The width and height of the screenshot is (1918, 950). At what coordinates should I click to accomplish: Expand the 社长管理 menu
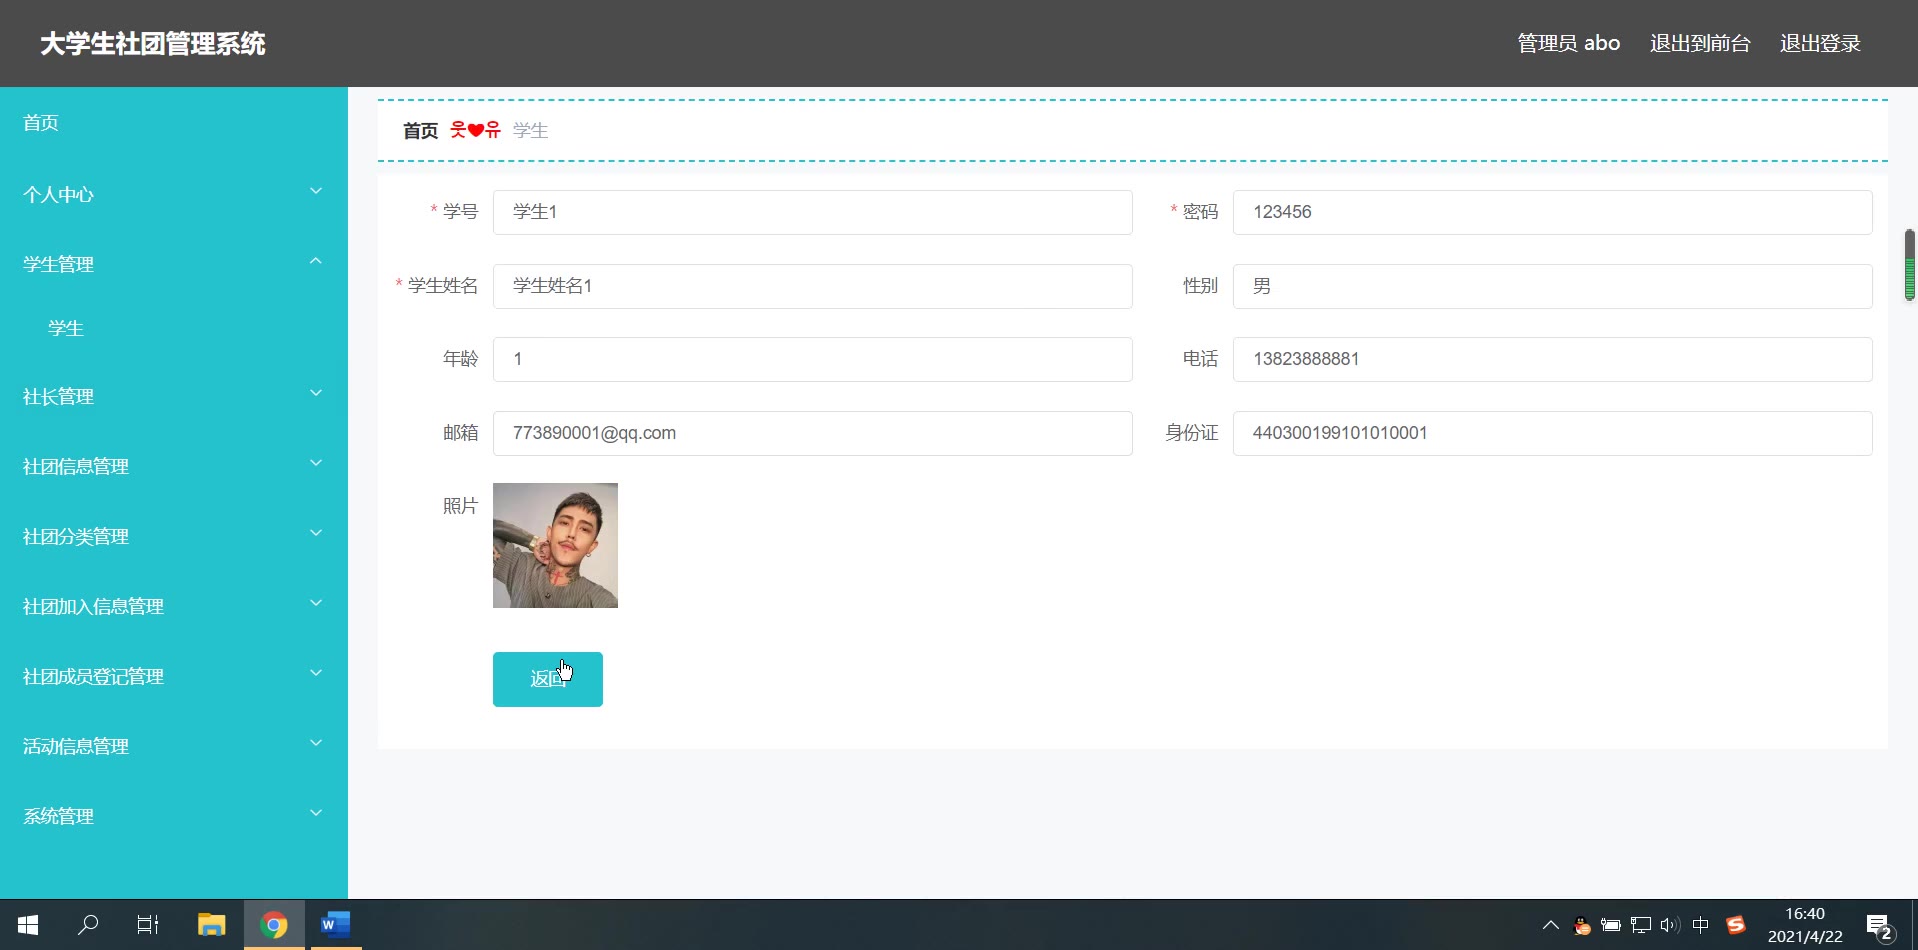[x=174, y=396]
